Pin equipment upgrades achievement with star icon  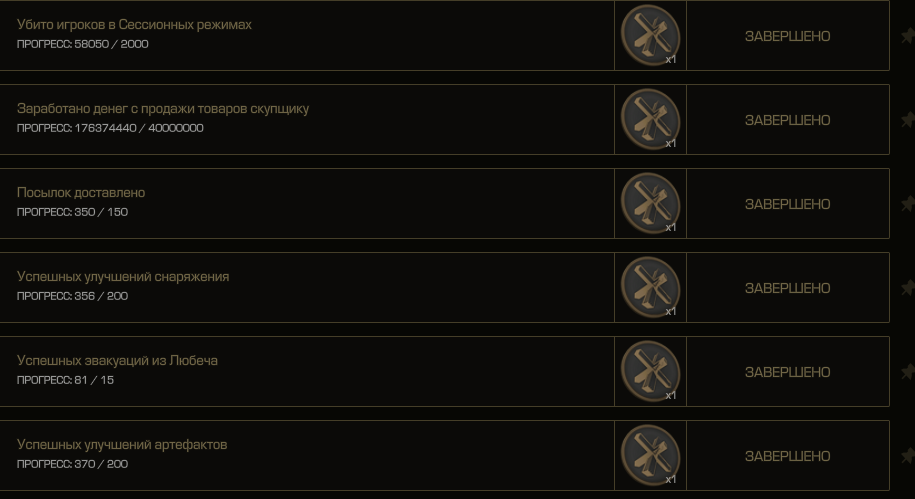click(x=908, y=288)
